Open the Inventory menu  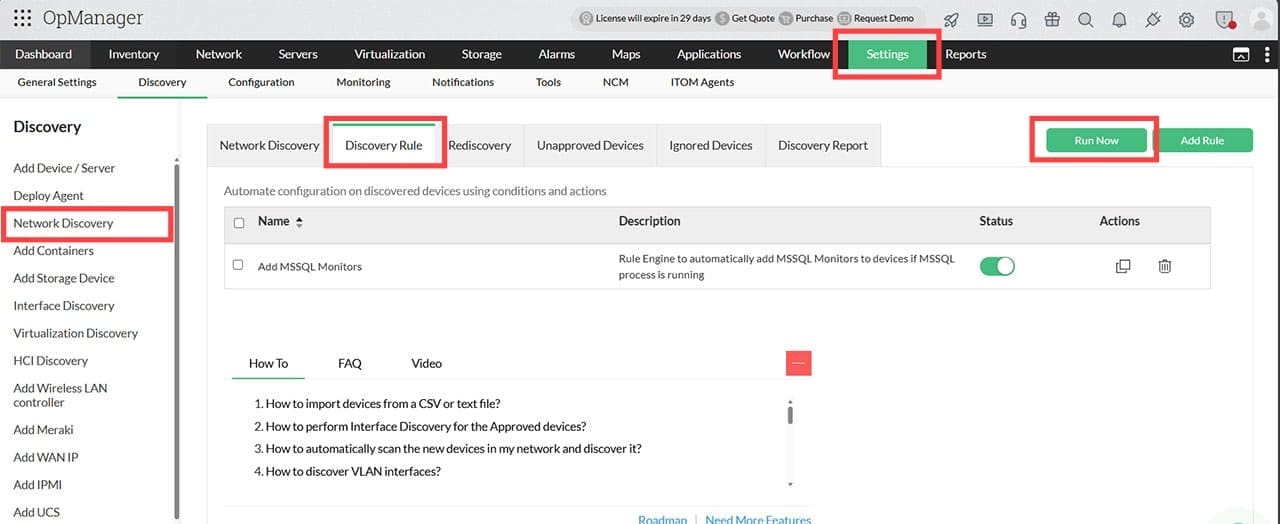(x=134, y=54)
